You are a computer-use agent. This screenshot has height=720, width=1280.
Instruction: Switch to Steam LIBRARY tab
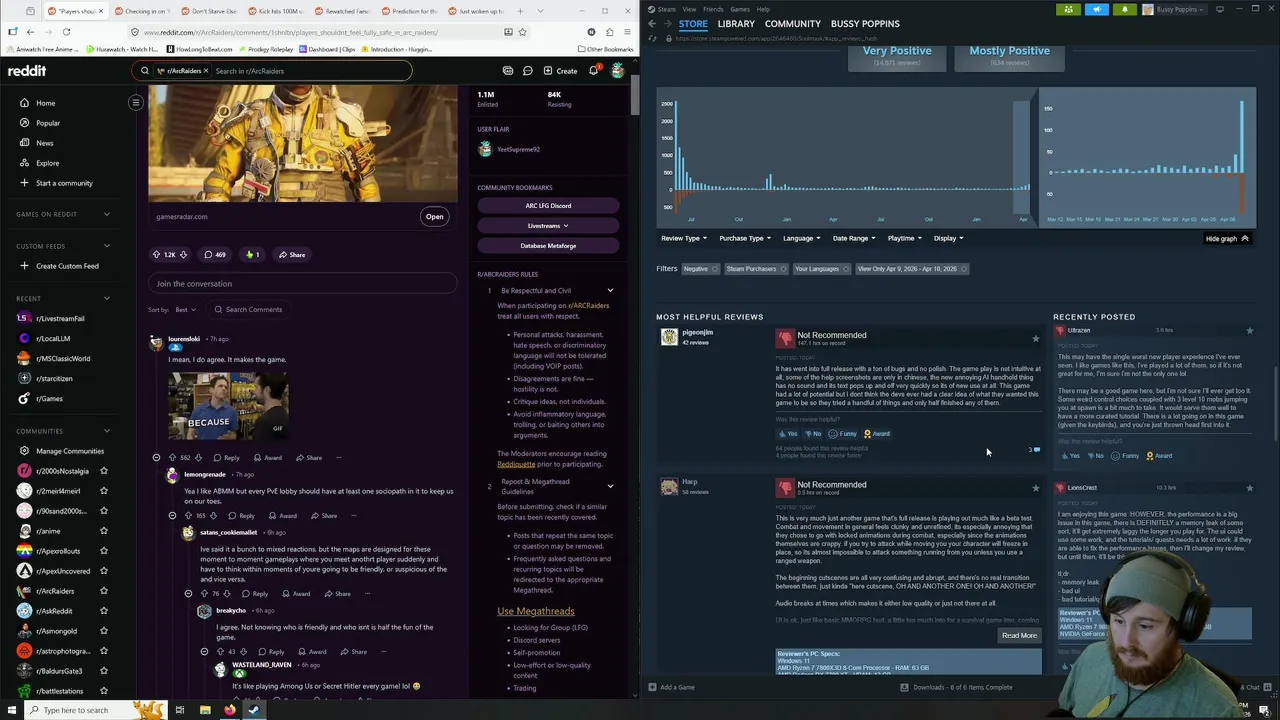click(736, 24)
